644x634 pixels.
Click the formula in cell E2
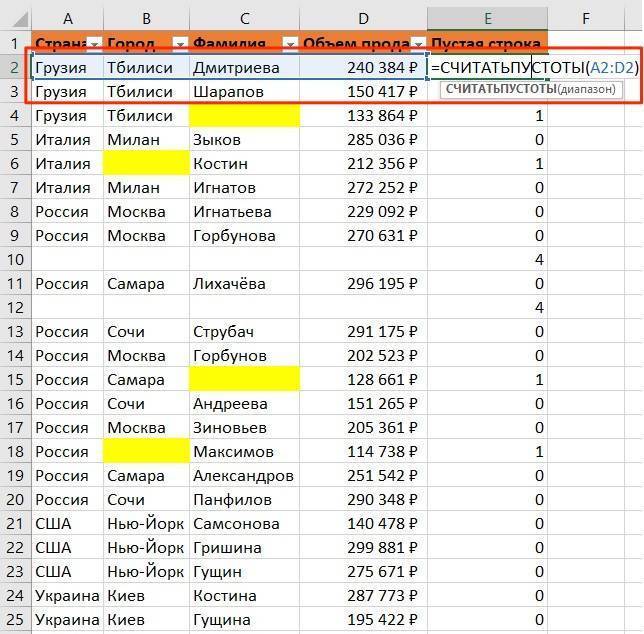pos(535,67)
